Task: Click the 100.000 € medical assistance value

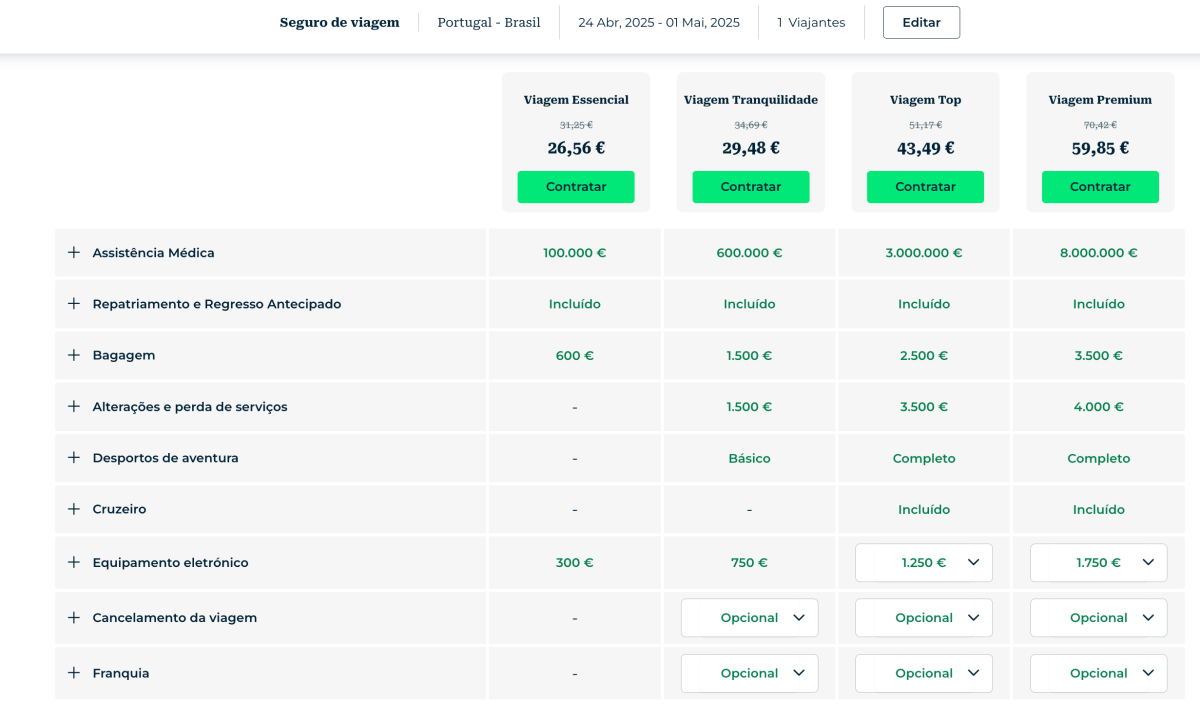Action: point(575,253)
